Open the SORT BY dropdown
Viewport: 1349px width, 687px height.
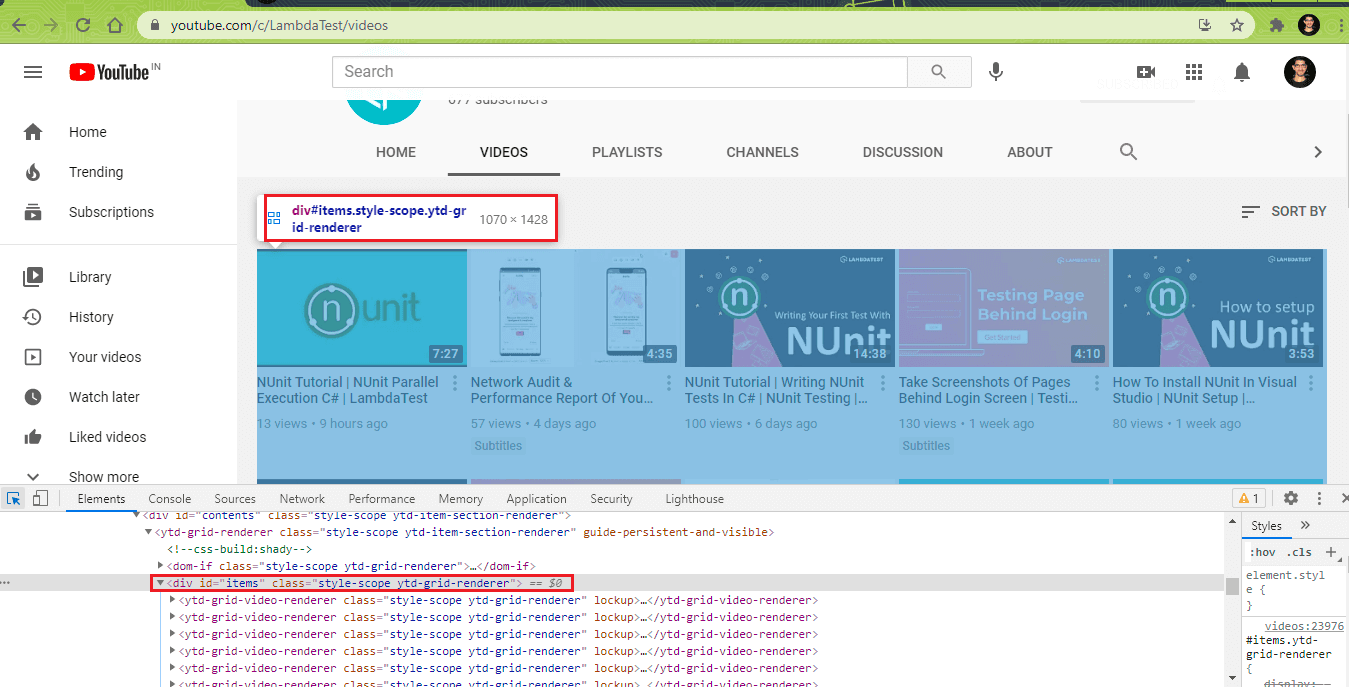[x=1283, y=211]
